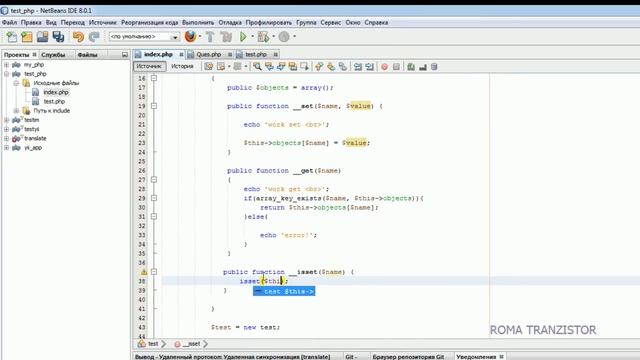Run the project with green play icon

243,37
